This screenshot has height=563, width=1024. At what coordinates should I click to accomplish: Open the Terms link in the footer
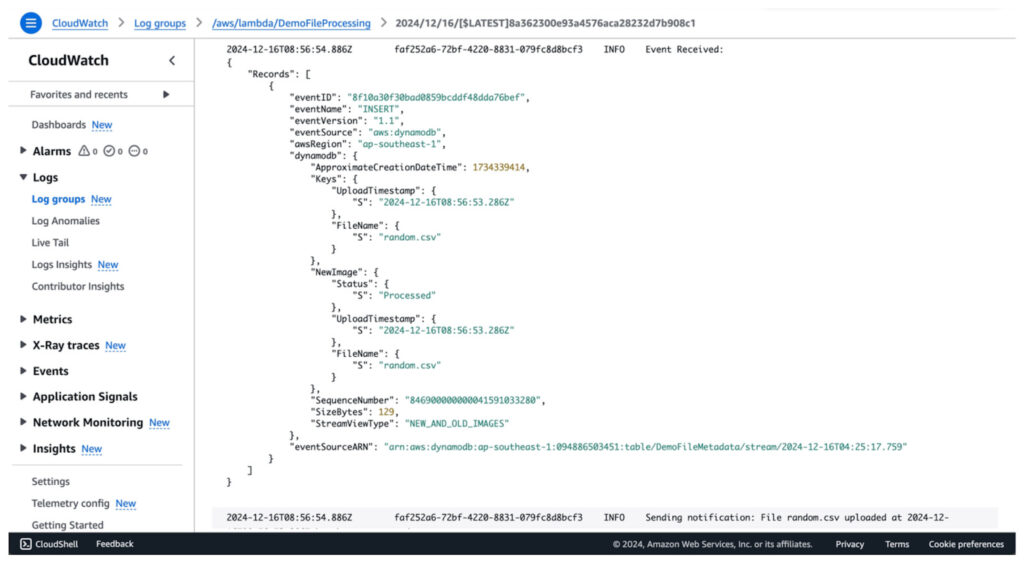coord(897,544)
